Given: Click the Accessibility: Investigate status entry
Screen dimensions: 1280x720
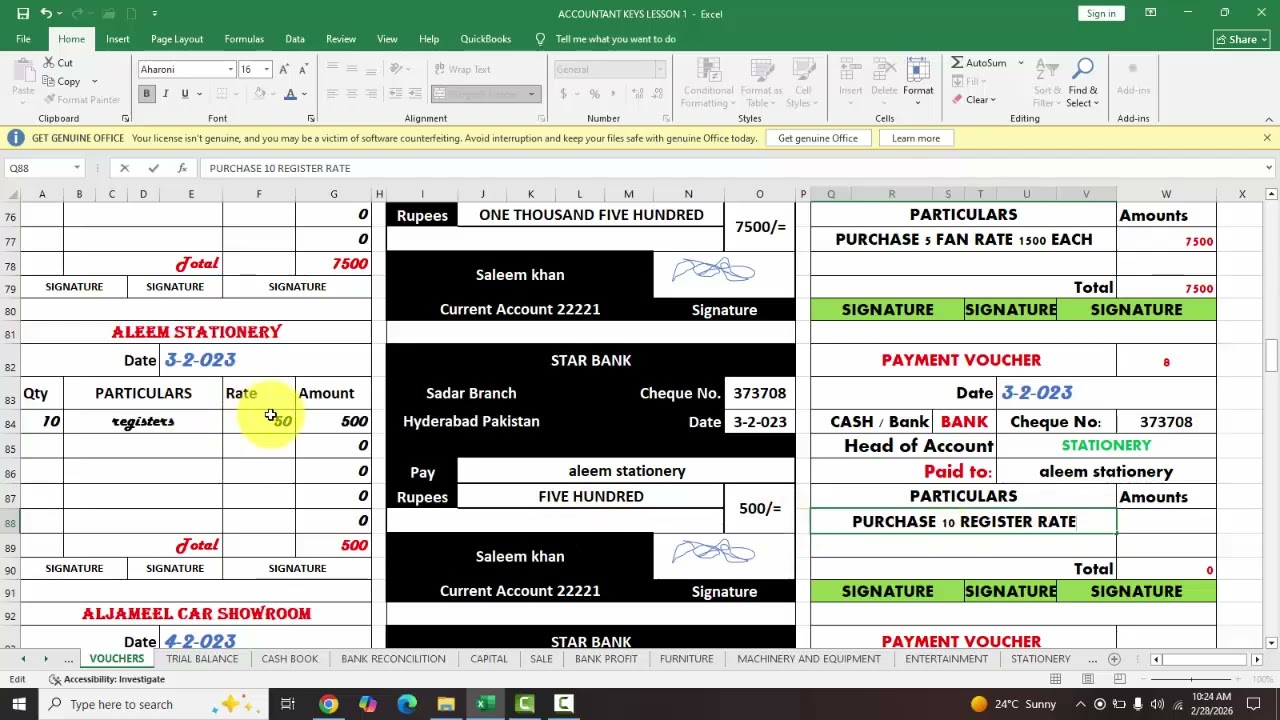Looking at the screenshot, I should tap(107, 679).
